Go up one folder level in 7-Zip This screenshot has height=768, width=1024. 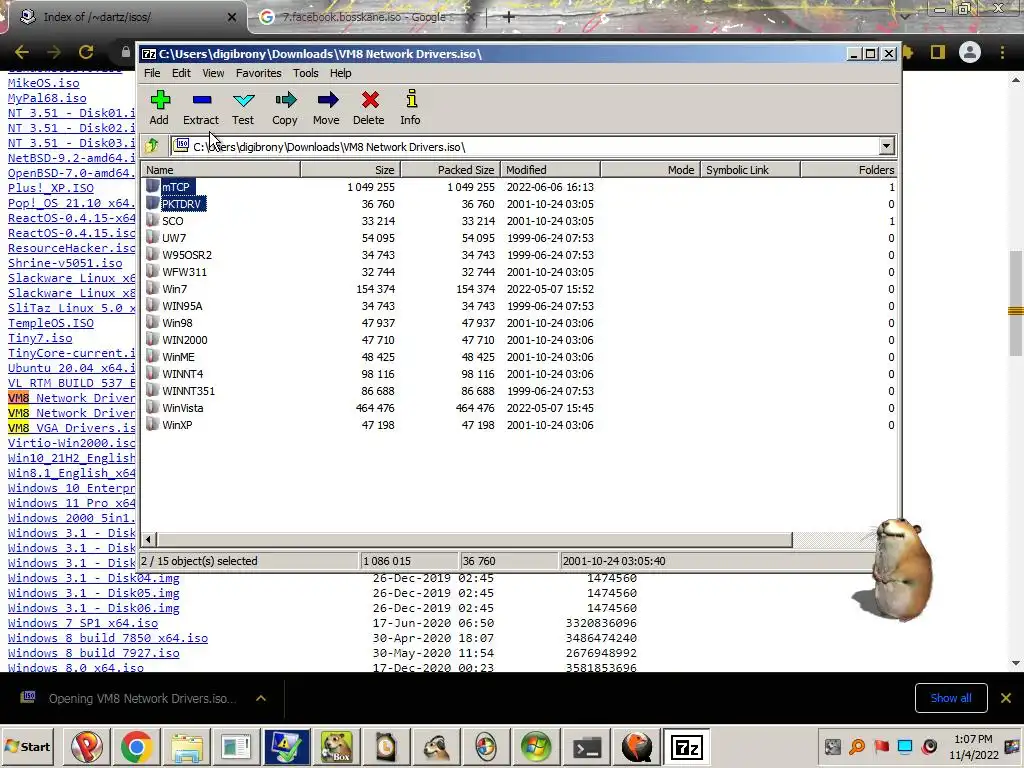pos(152,146)
